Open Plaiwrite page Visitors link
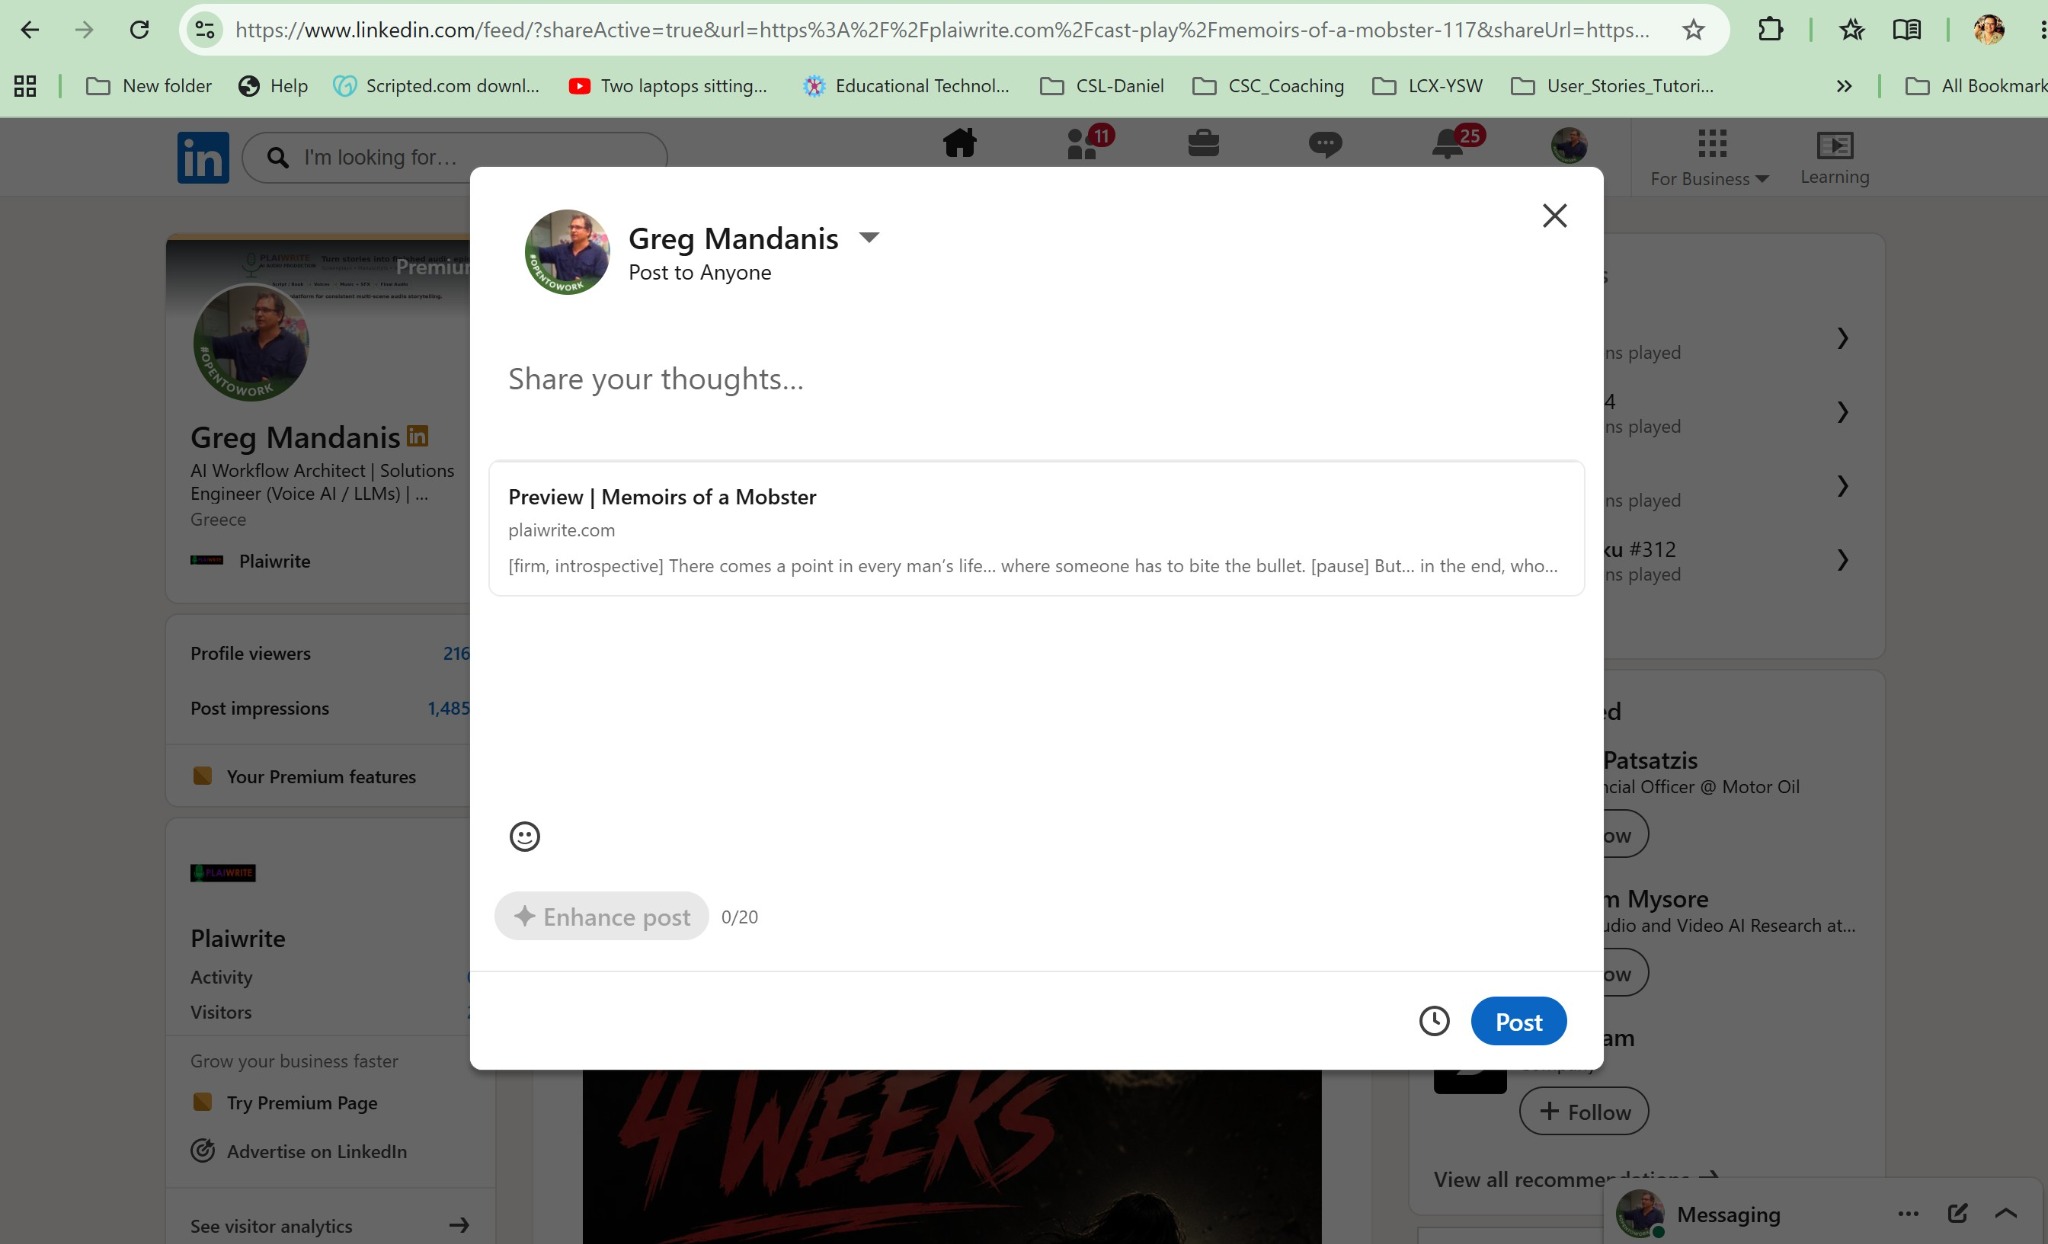Image resolution: width=2048 pixels, height=1244 pixels. pos(221,1012)
